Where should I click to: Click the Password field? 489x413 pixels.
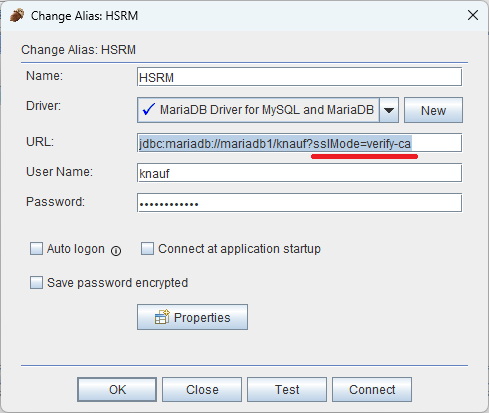(x=299, y=203)
